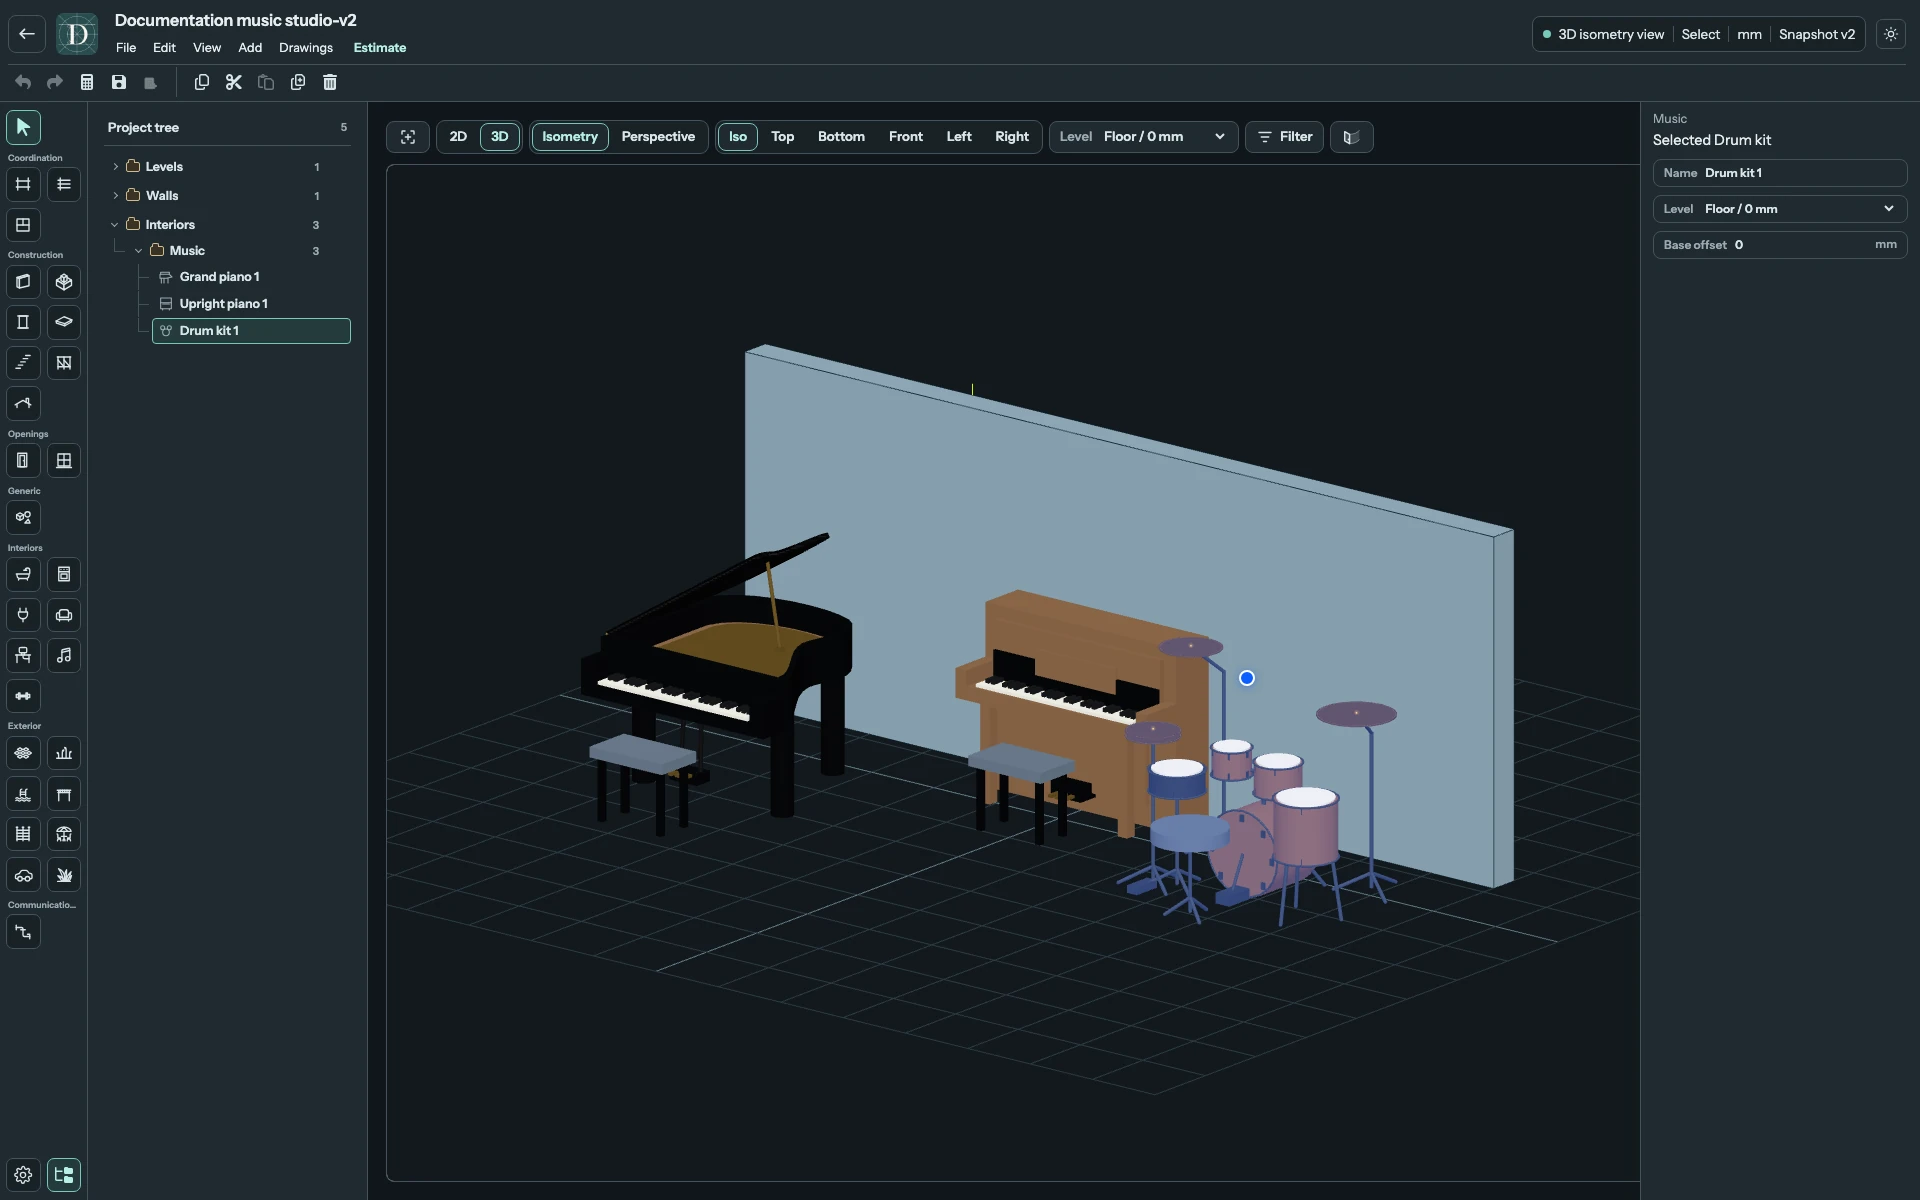The width and height of the screenshot is (1920, 1200).
Task: Open the Drawings menu
Action: [306, 48]
